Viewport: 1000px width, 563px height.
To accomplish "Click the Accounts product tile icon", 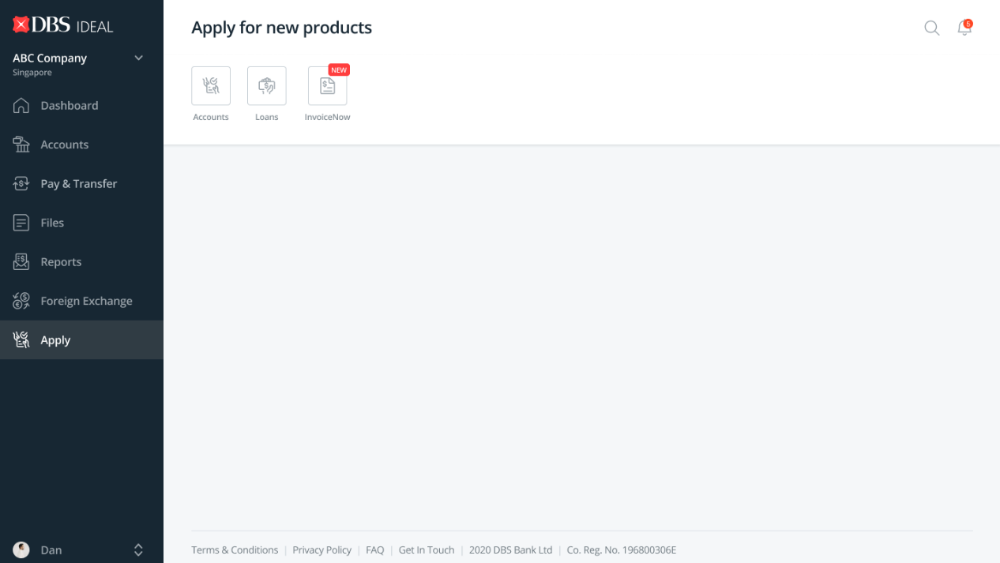I will pyautogui.click(x=211, y=85).
